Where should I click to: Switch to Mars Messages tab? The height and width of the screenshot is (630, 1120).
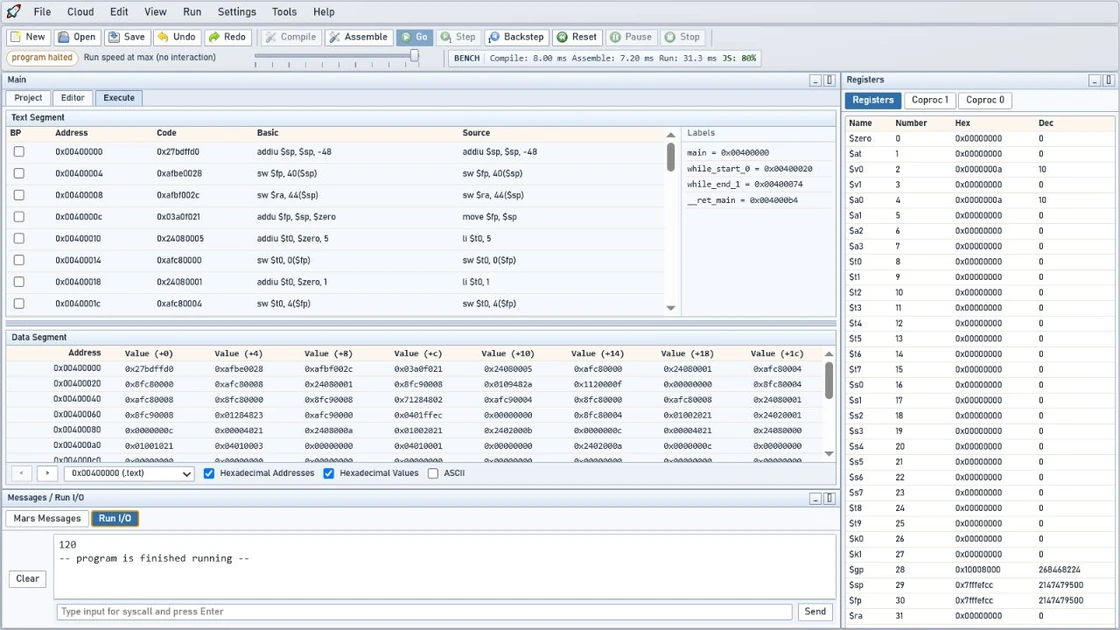[47, 519]
